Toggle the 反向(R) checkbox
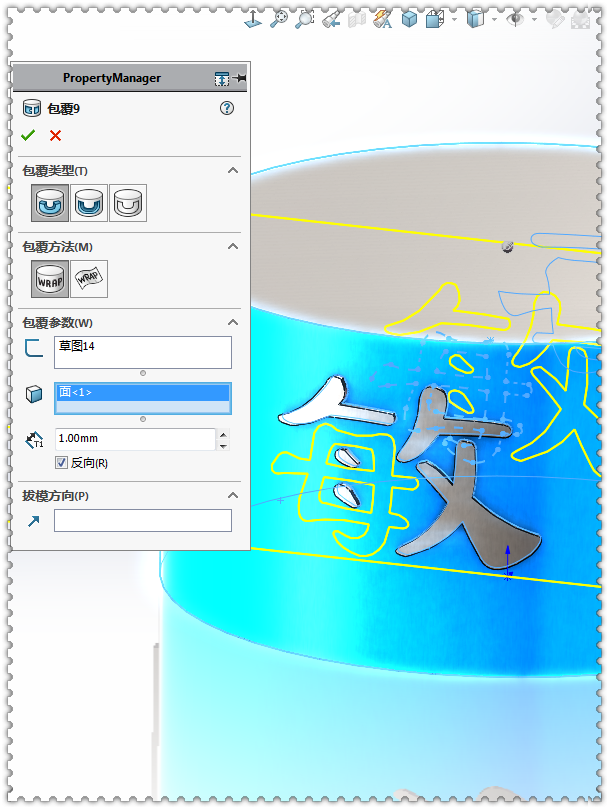This screenshot has width=609, height=809. click(x=61, y=463)
